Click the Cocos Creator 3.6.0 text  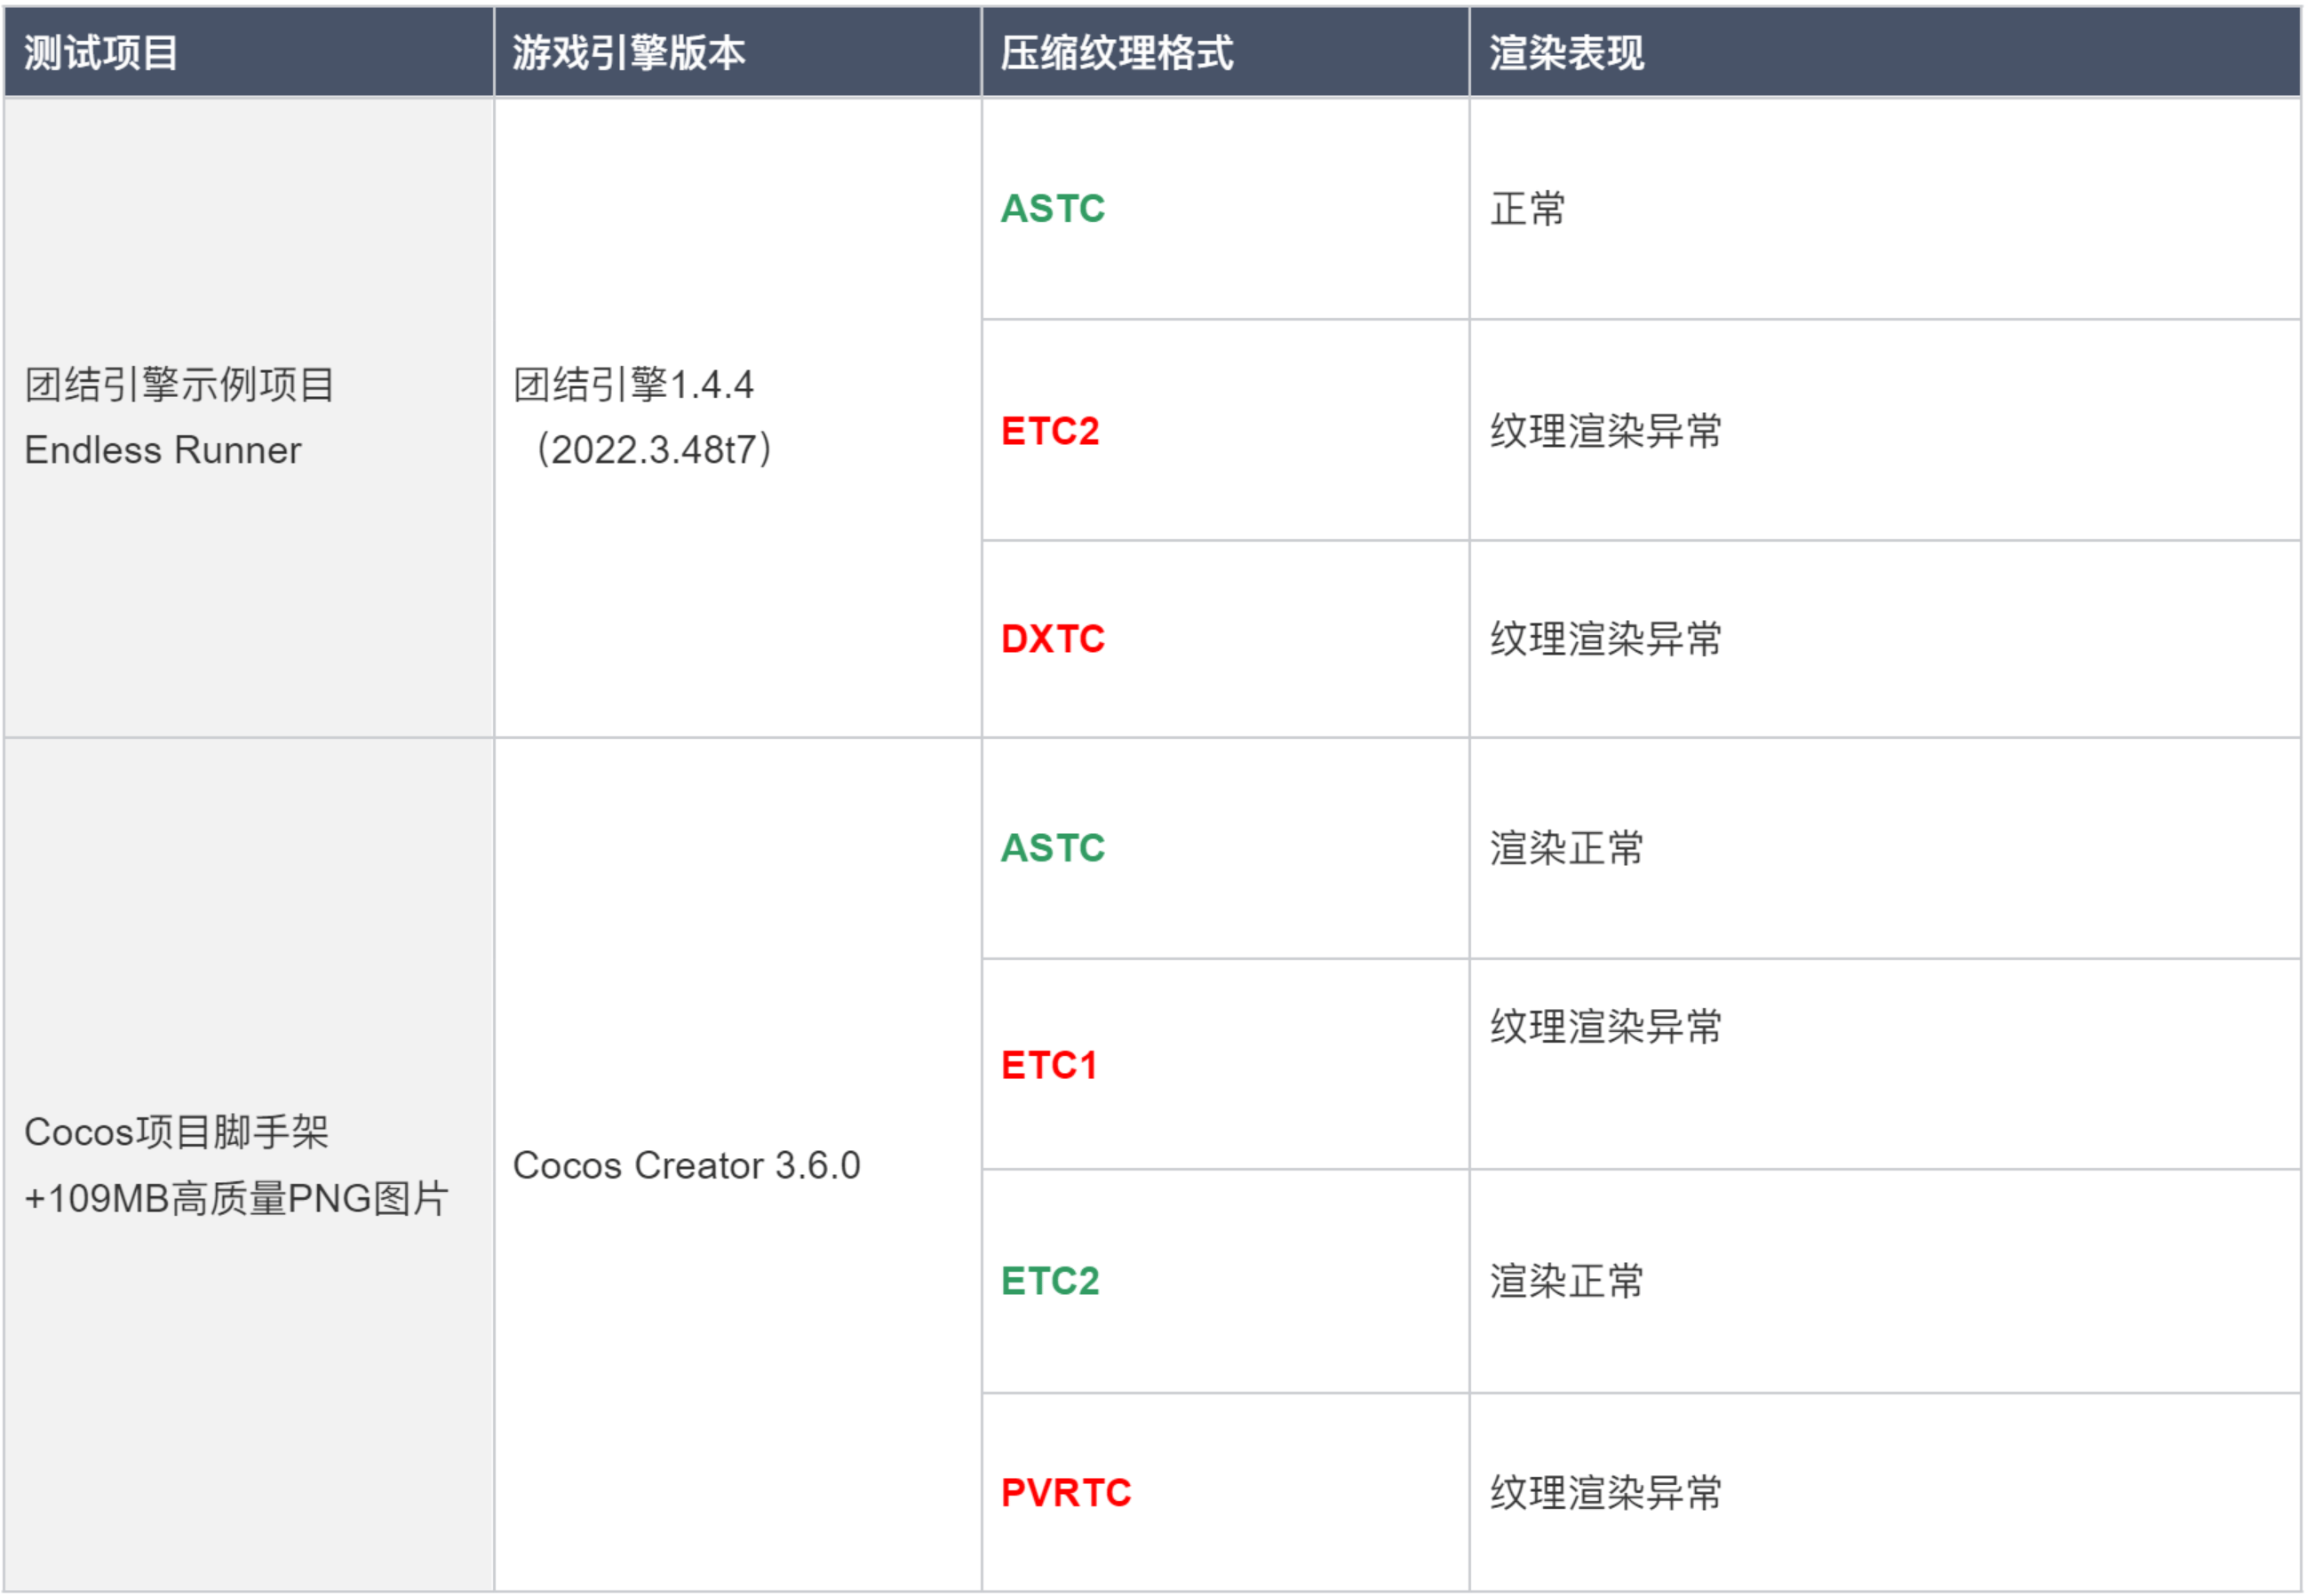(686, 1166)
